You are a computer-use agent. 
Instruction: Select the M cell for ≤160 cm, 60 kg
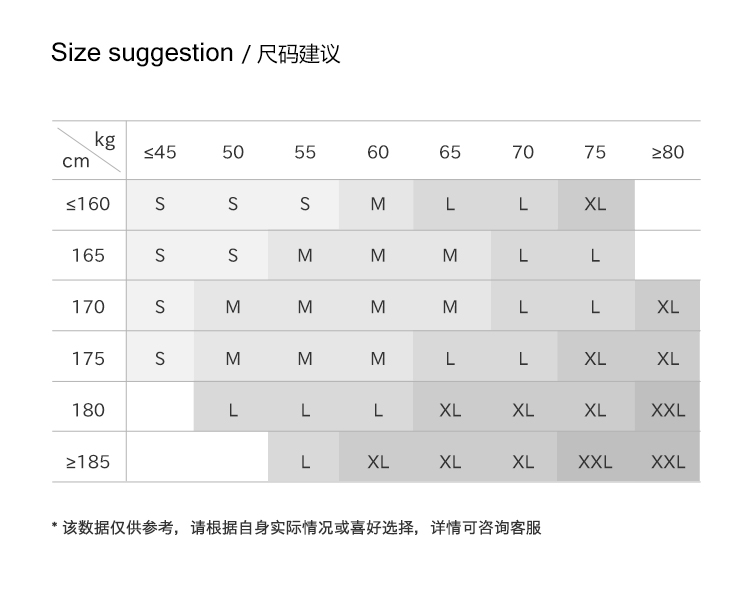coord(378,204)
